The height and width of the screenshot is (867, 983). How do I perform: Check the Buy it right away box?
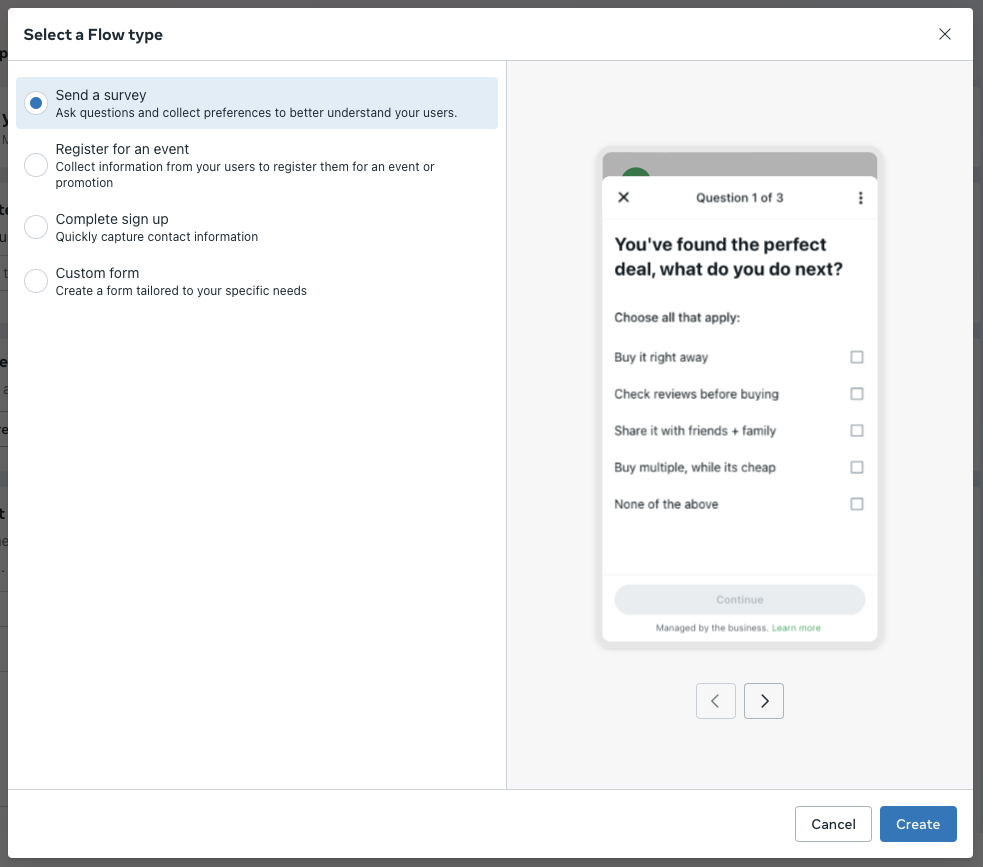coord(856,357)
